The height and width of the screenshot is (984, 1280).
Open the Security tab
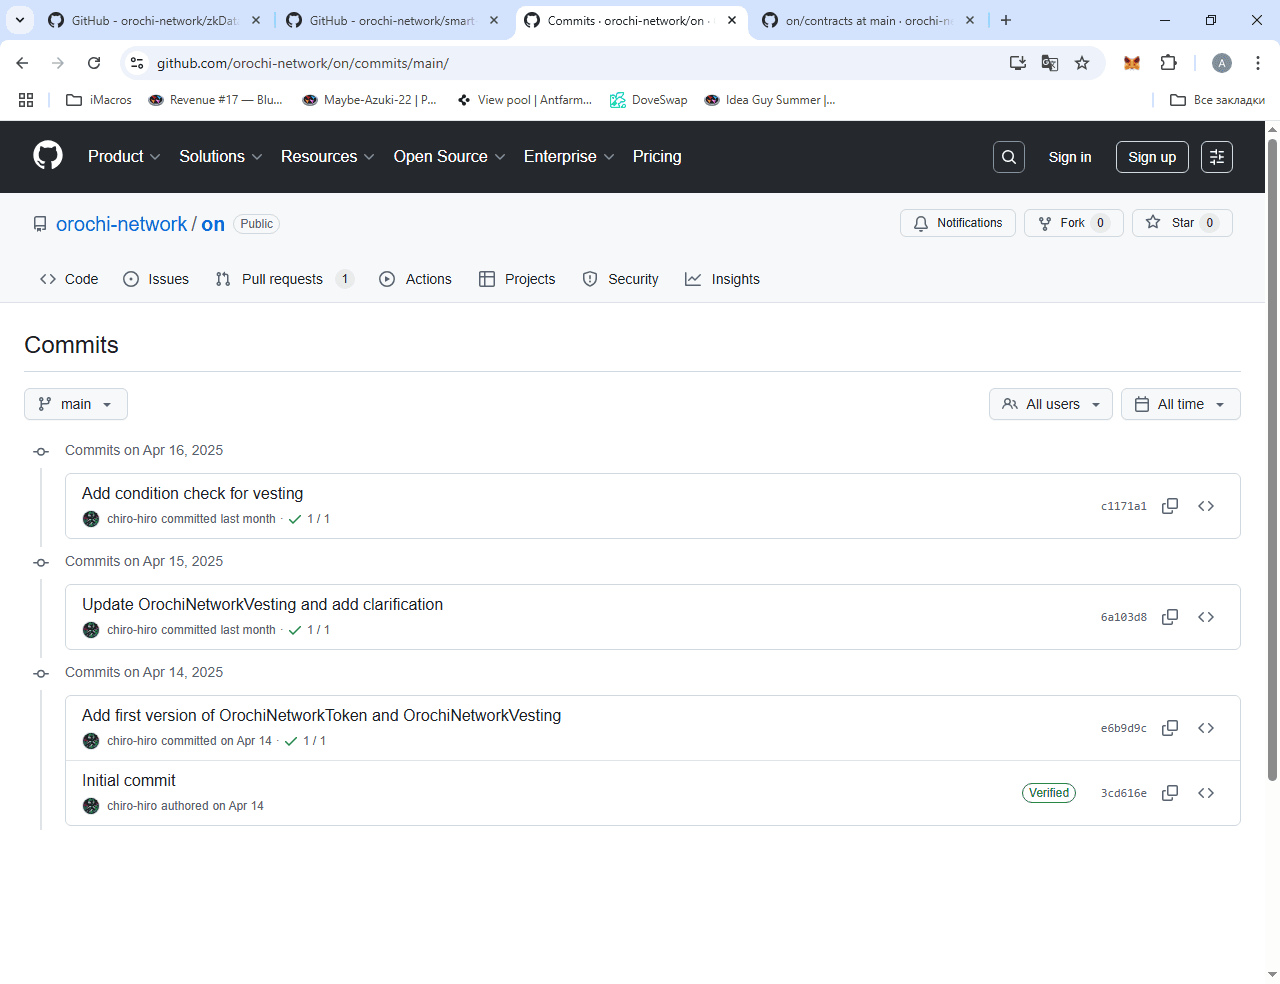[x=621, y=279]
